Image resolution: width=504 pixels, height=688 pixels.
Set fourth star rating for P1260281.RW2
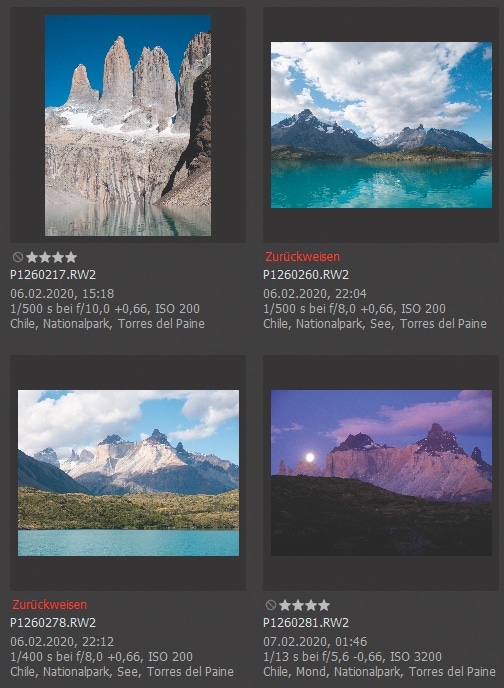[x=324, y=606]
